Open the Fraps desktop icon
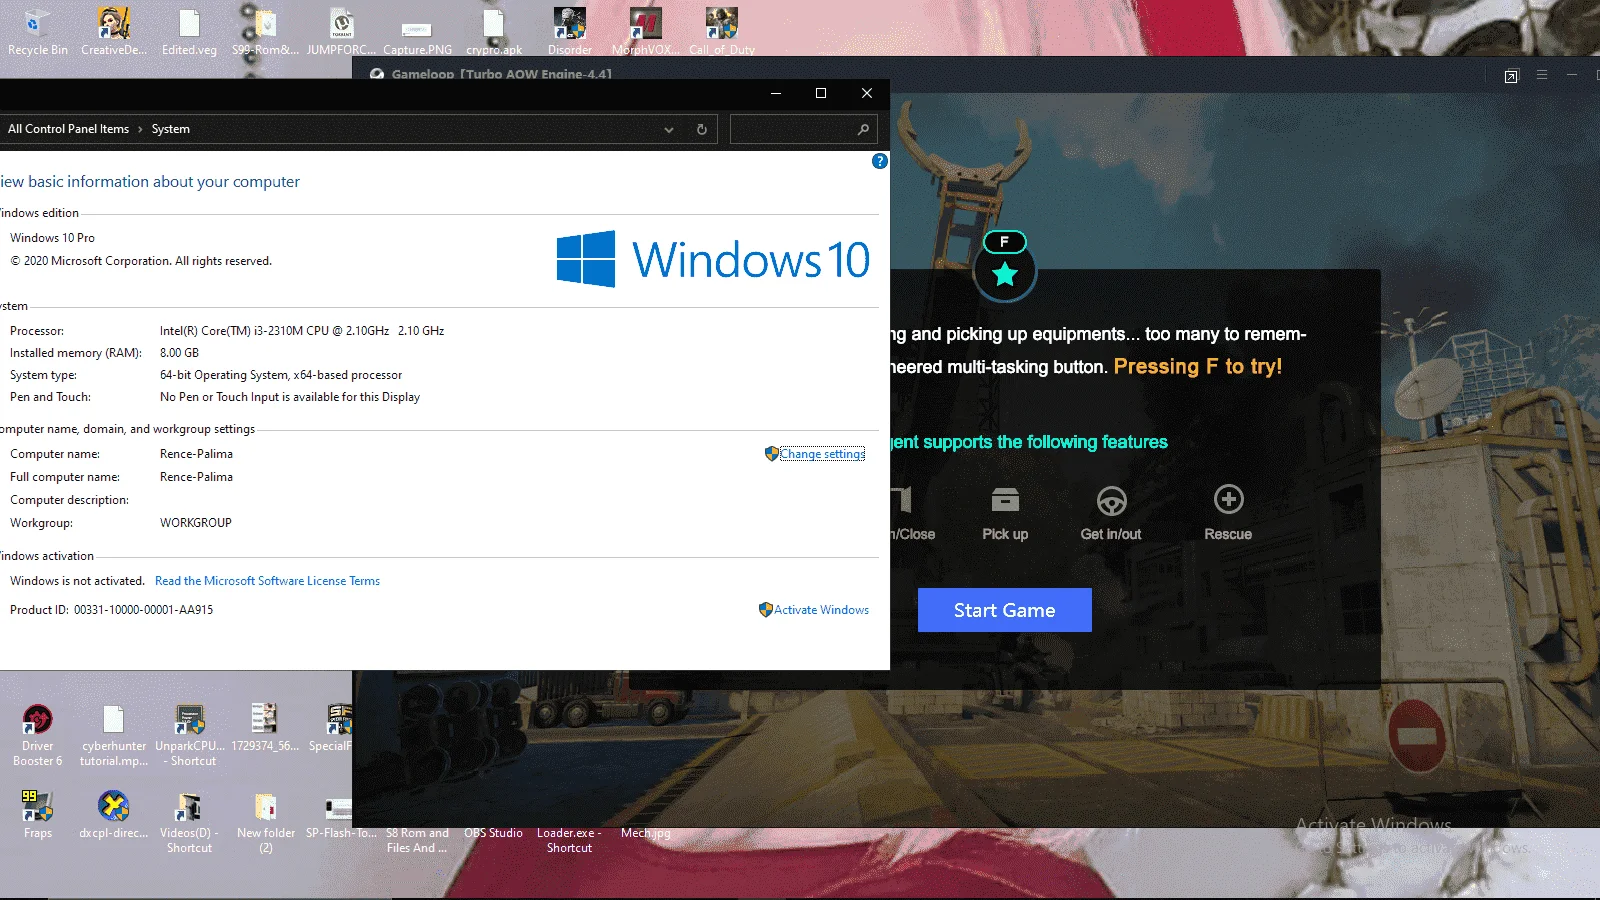The height and width of the screenshot is (900, 1600). pyautogui.click(x=37, y=814)
